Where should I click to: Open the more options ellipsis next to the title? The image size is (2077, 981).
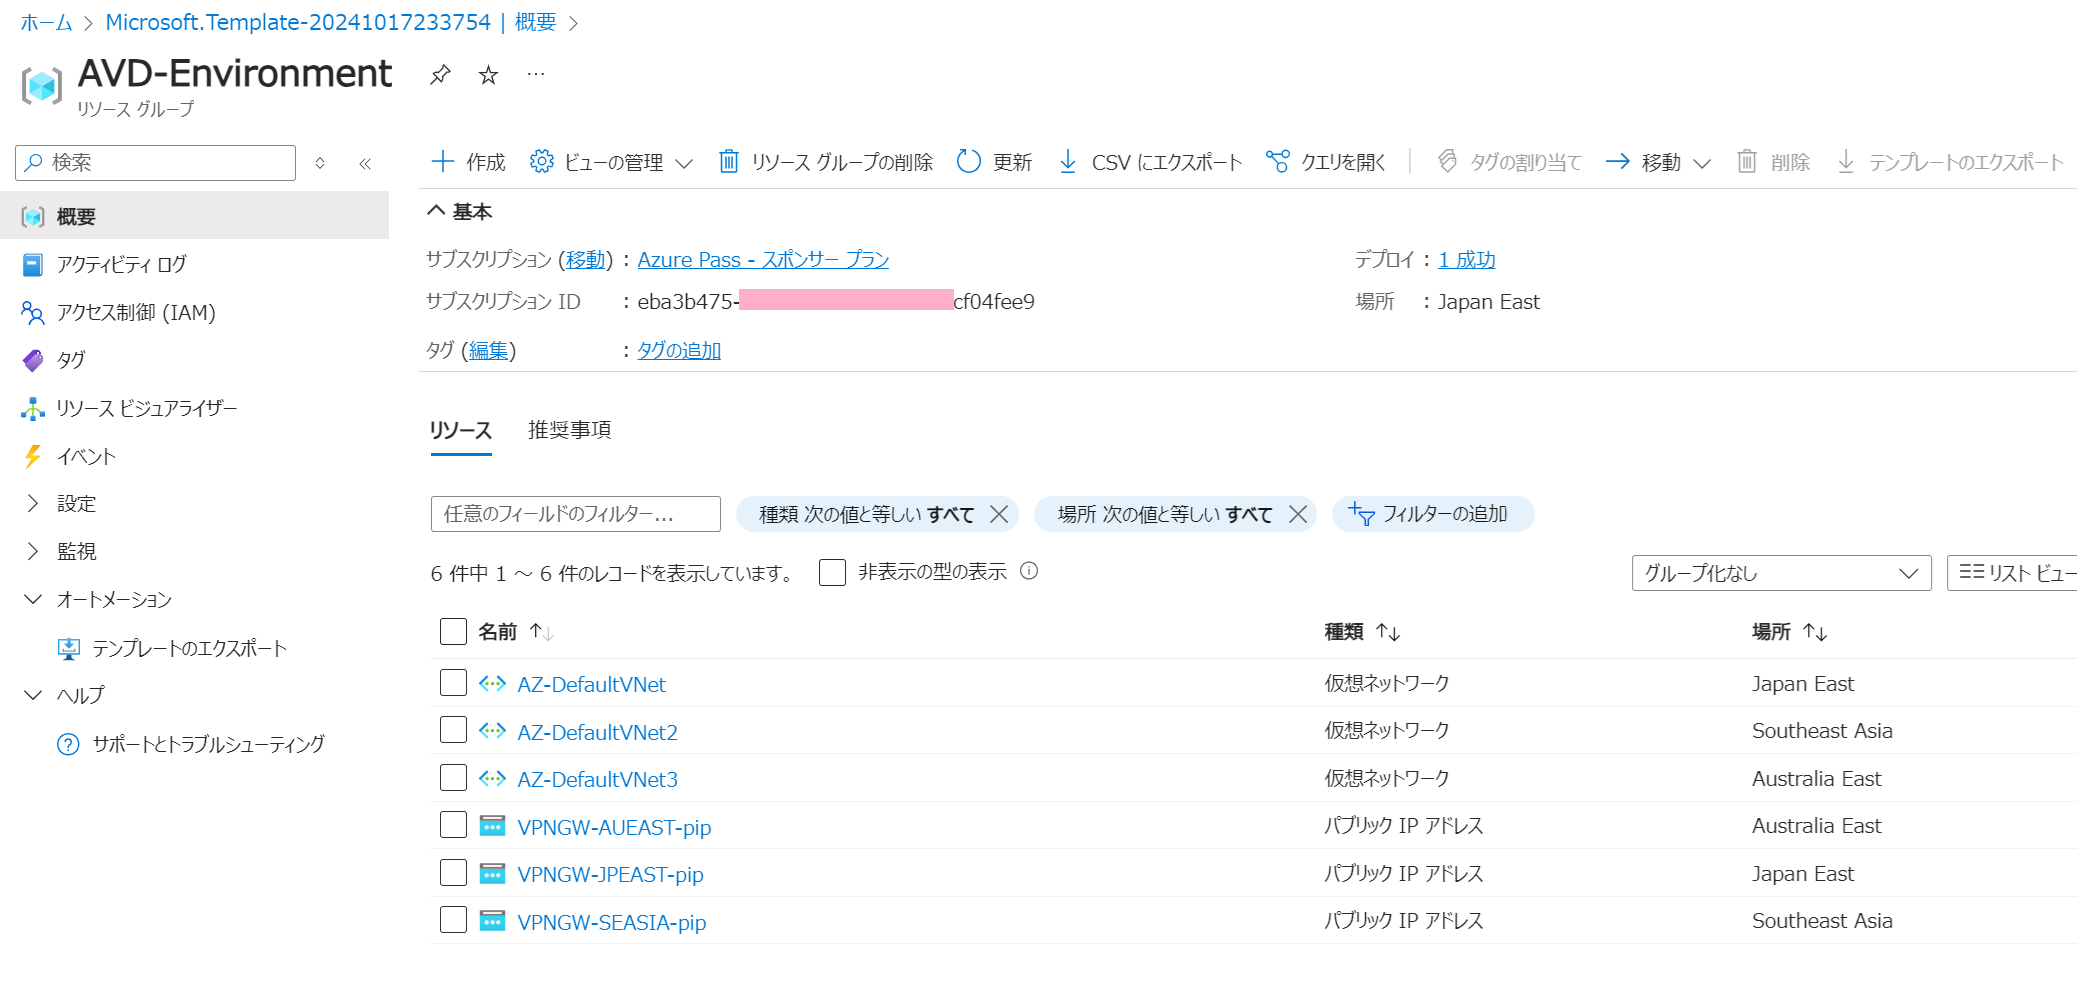coord(536,75)
